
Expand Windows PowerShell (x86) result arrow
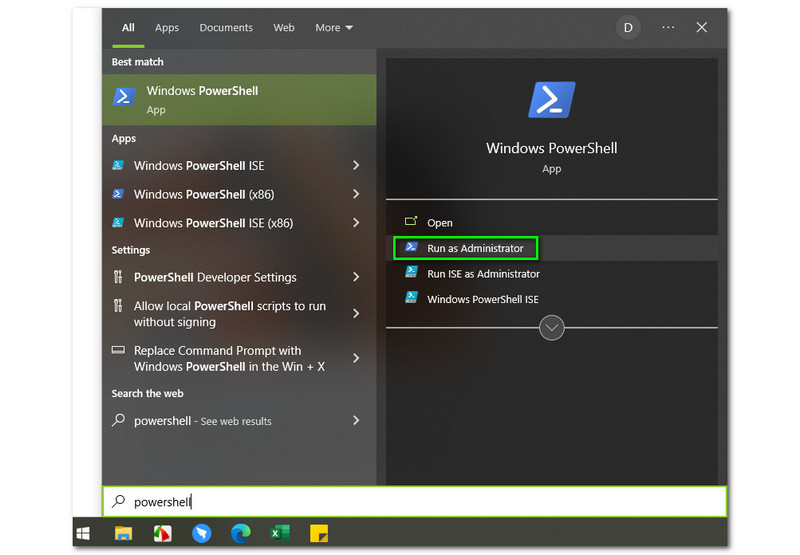(356, 194)
